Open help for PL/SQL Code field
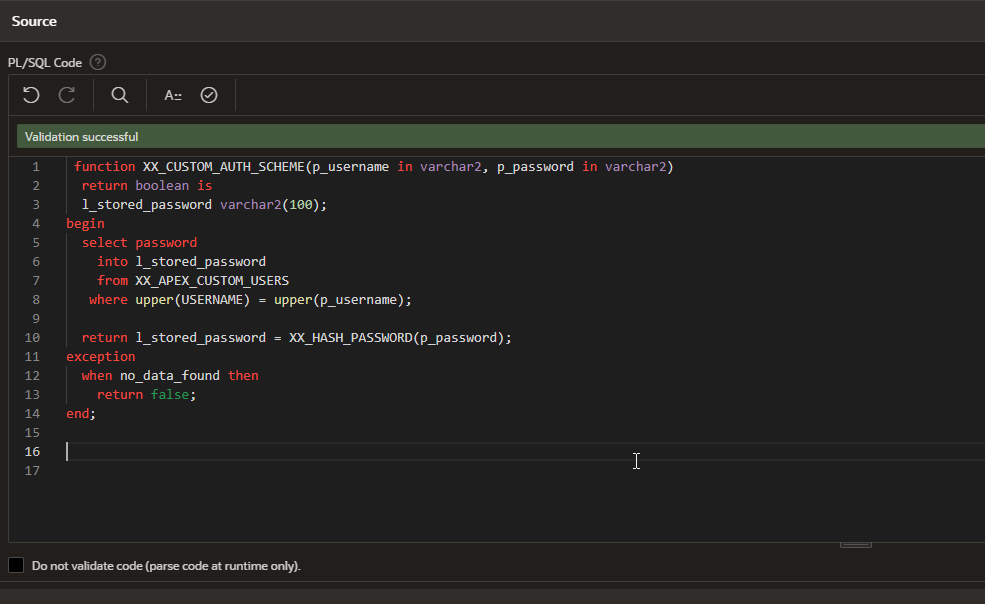 (97, 62)
